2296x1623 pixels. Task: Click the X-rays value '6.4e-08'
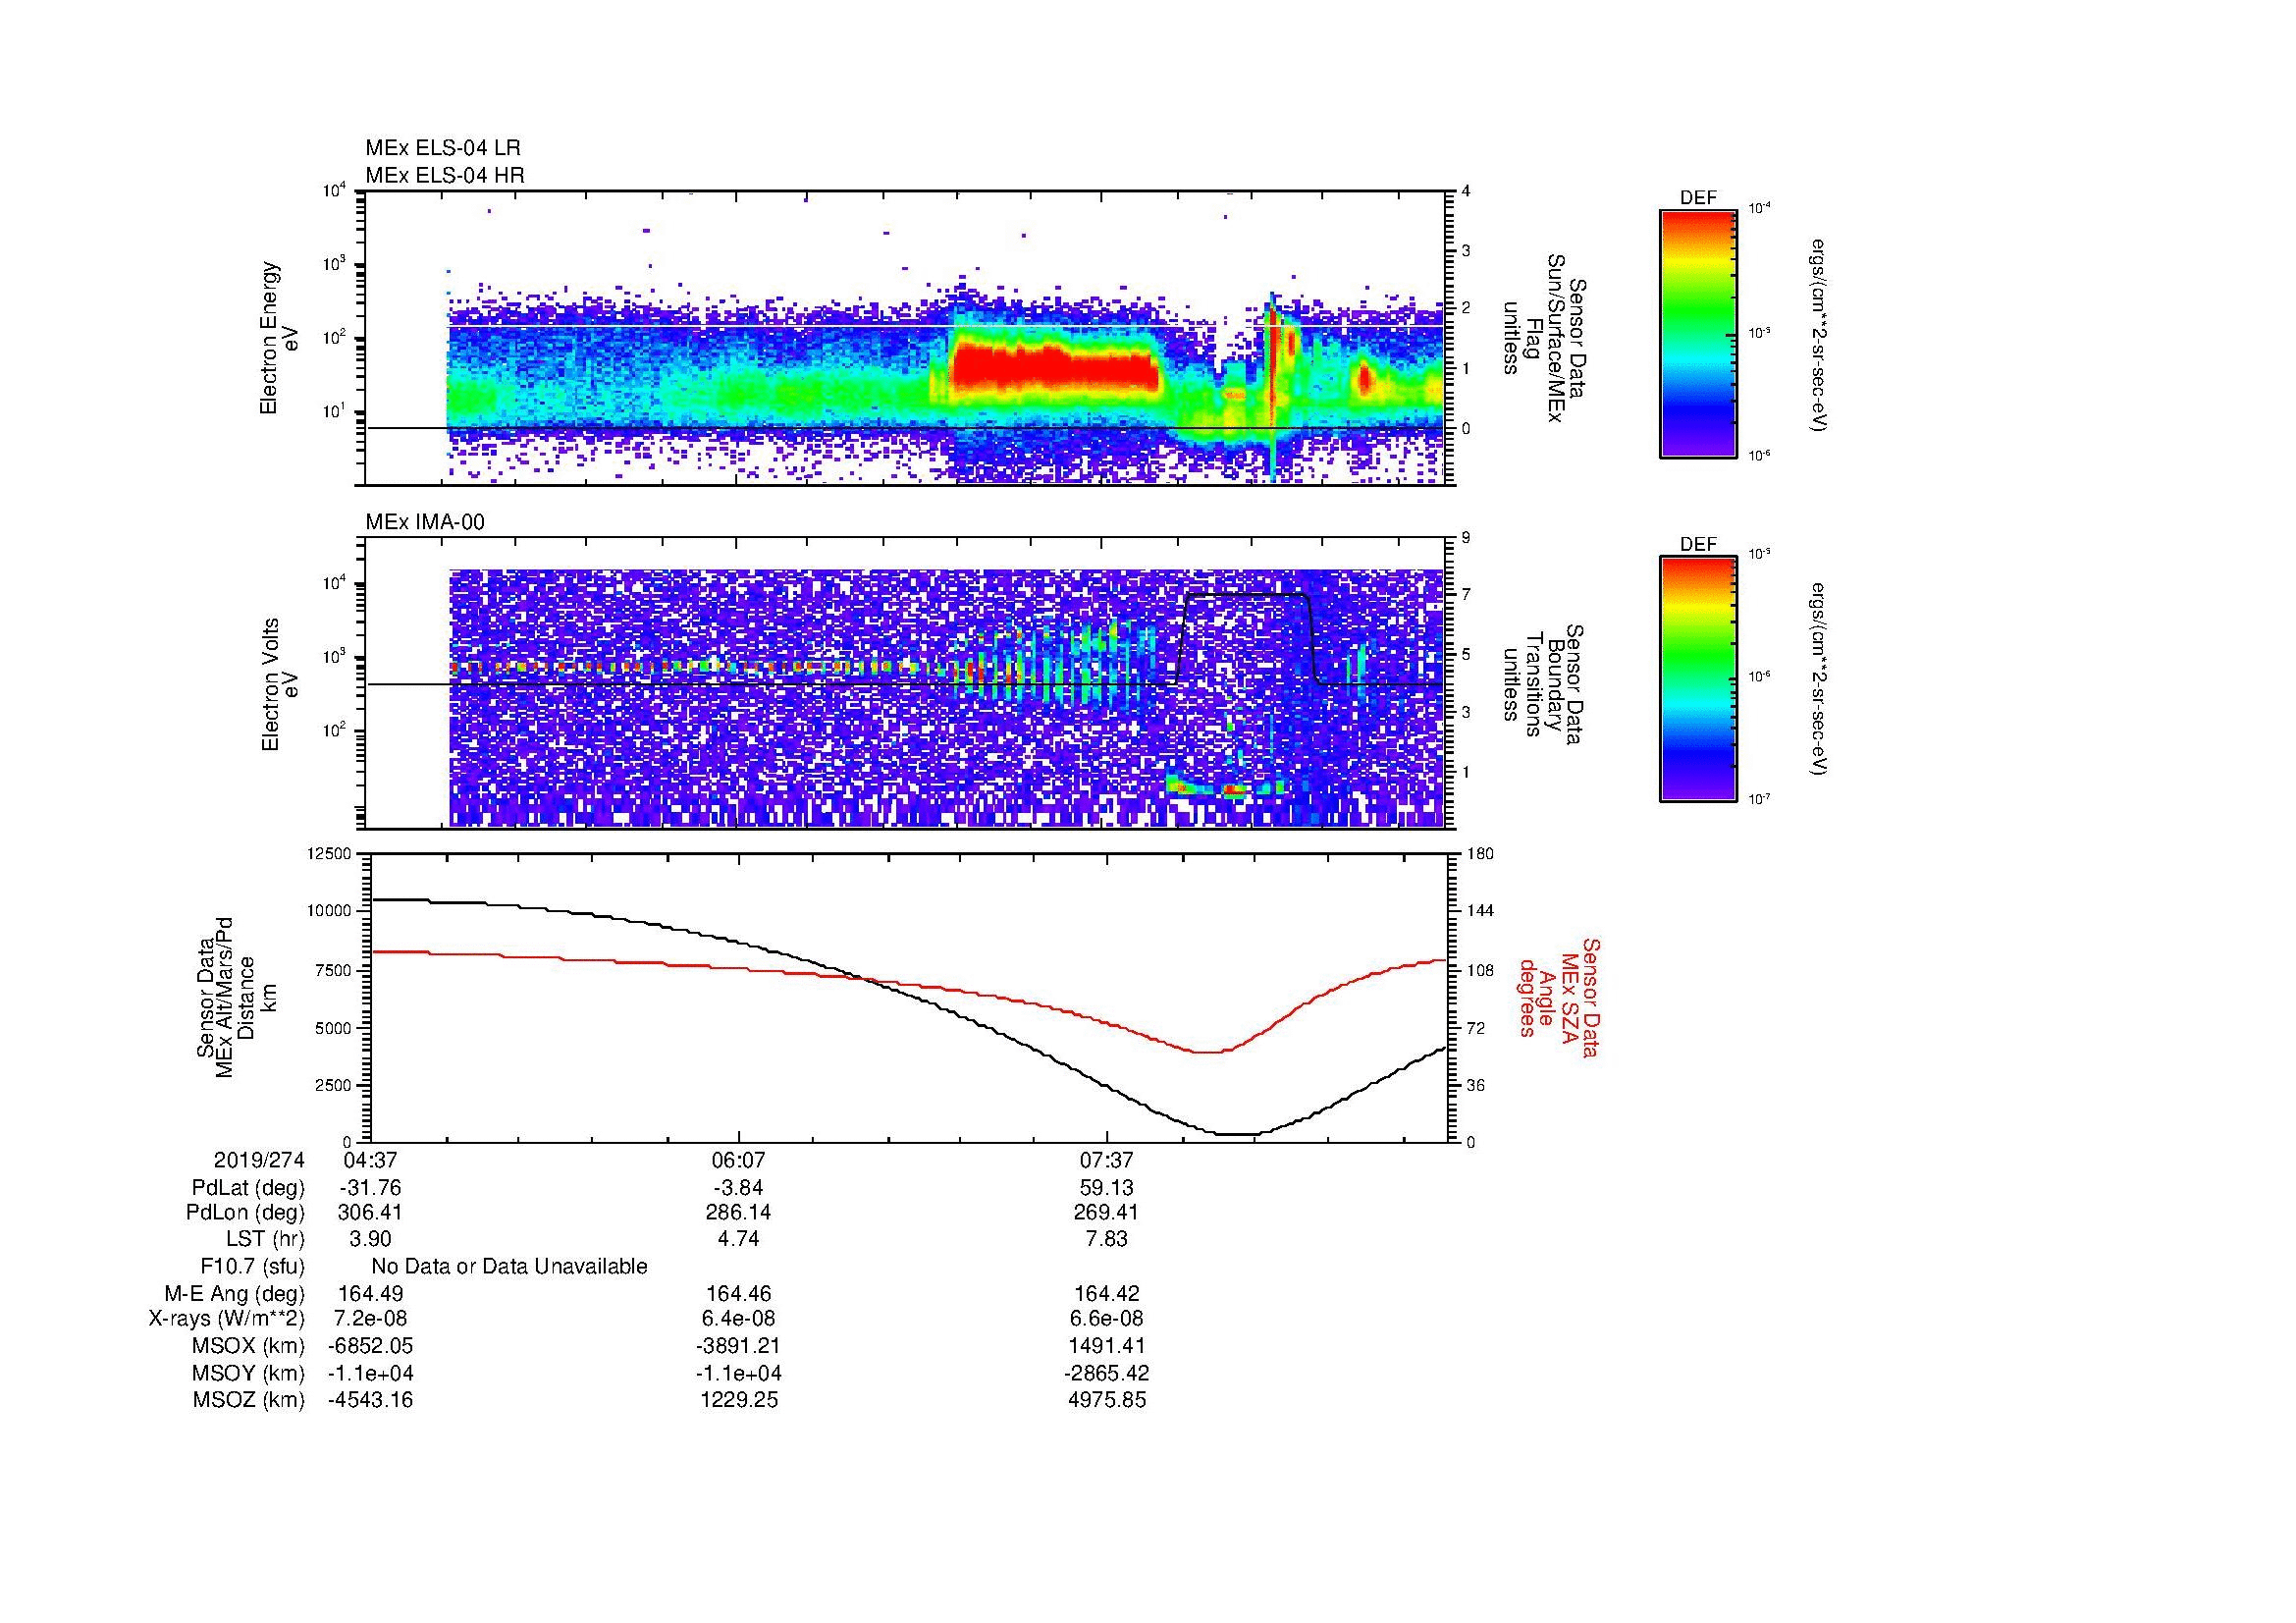click(738, 1320)
